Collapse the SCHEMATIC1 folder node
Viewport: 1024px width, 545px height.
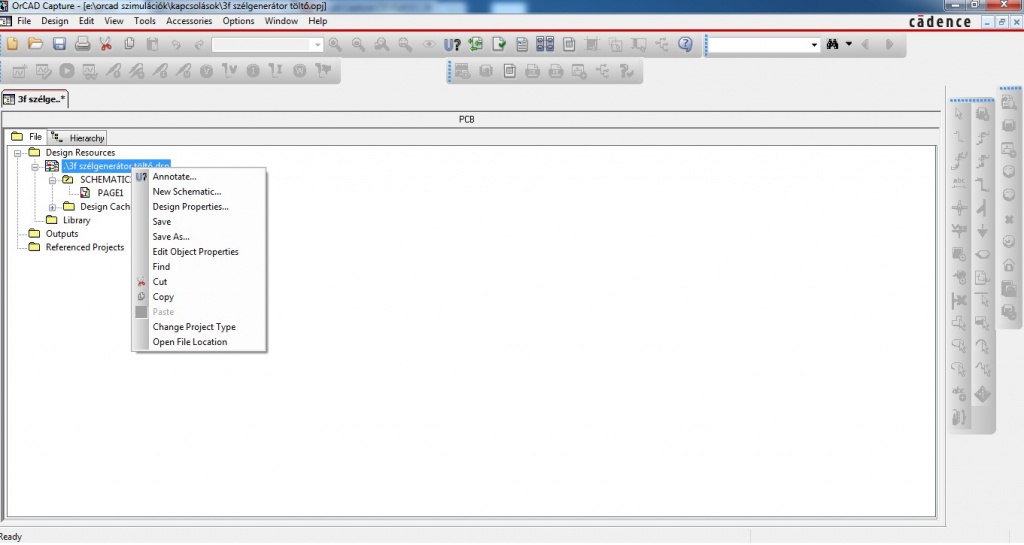(x=53, y=179)
